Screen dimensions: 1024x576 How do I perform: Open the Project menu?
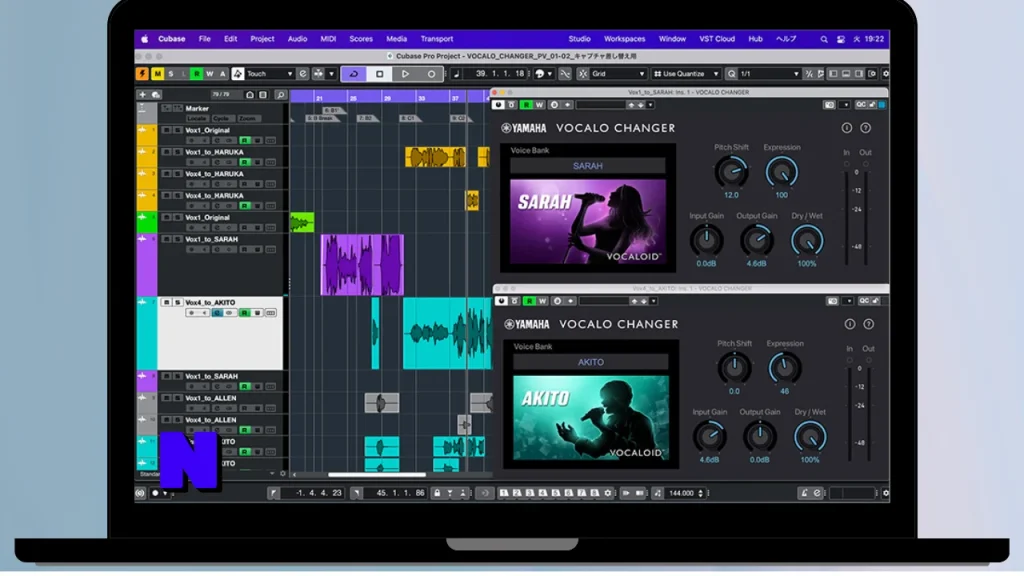[x=262, y=39]
